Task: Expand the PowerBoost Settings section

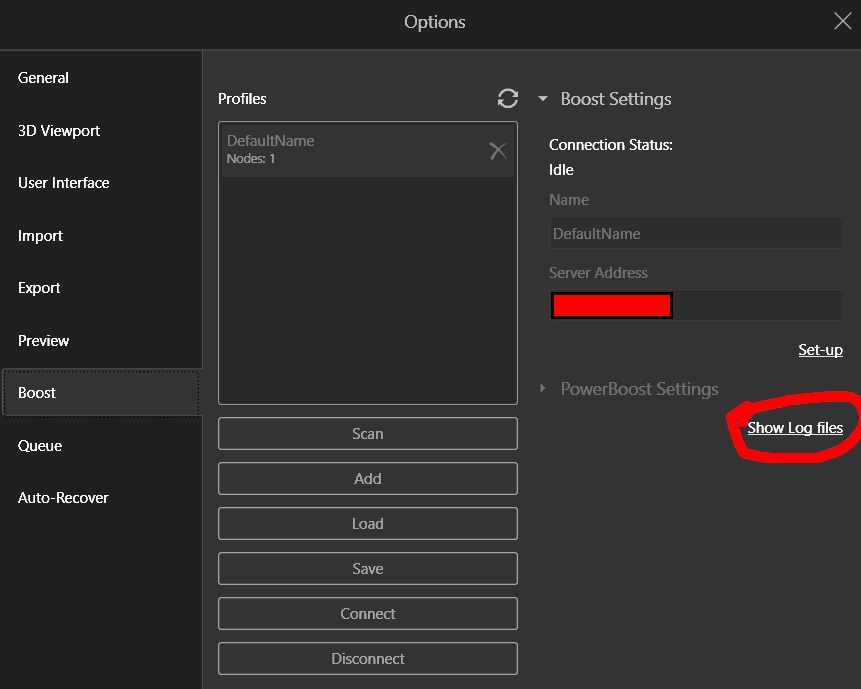Action: (543, 389)
